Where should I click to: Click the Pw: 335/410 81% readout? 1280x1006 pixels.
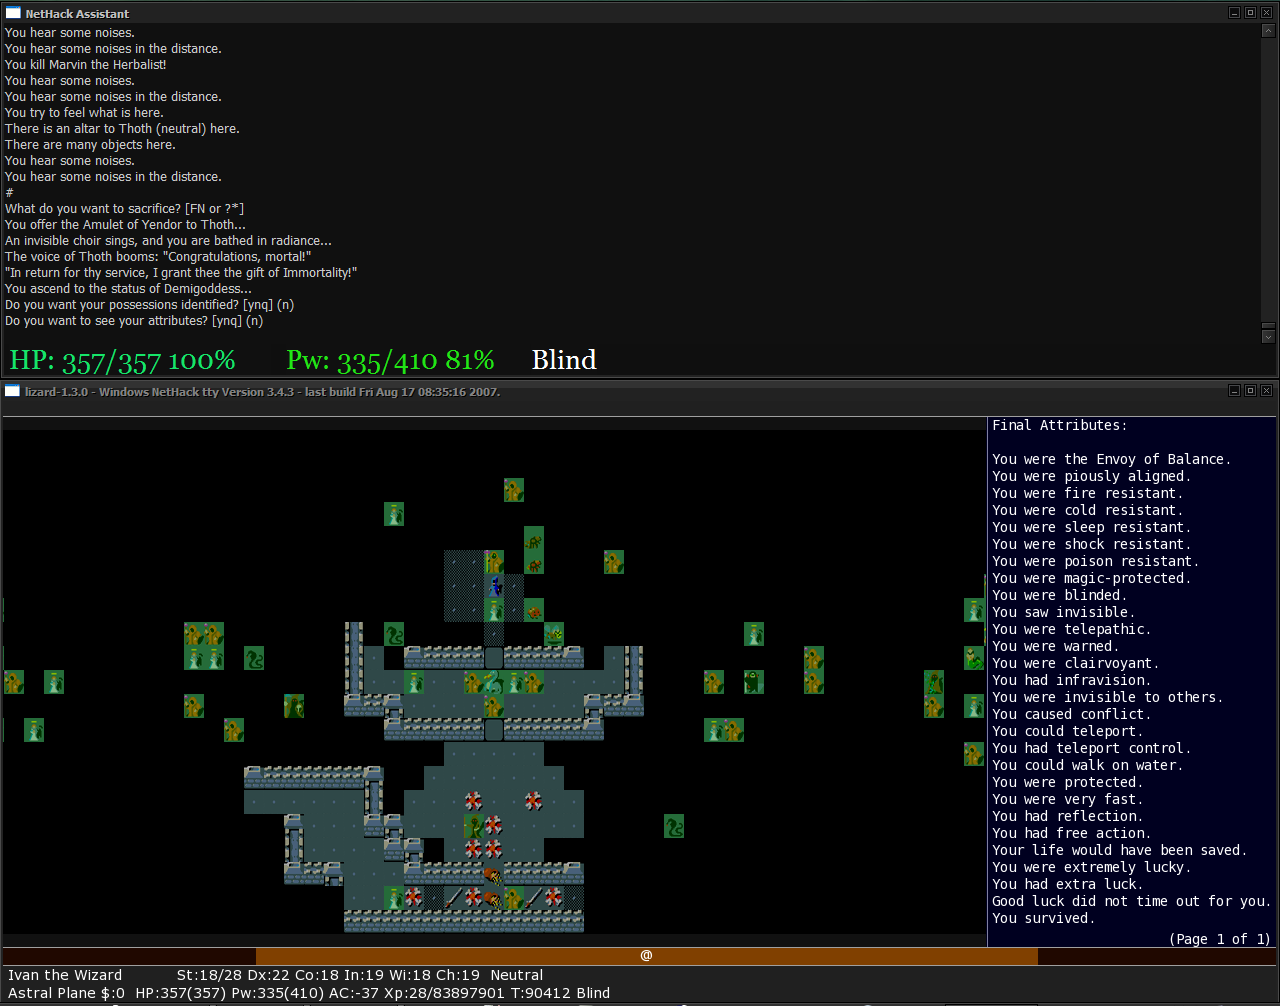pyautogui.click(x=390, y=360)
